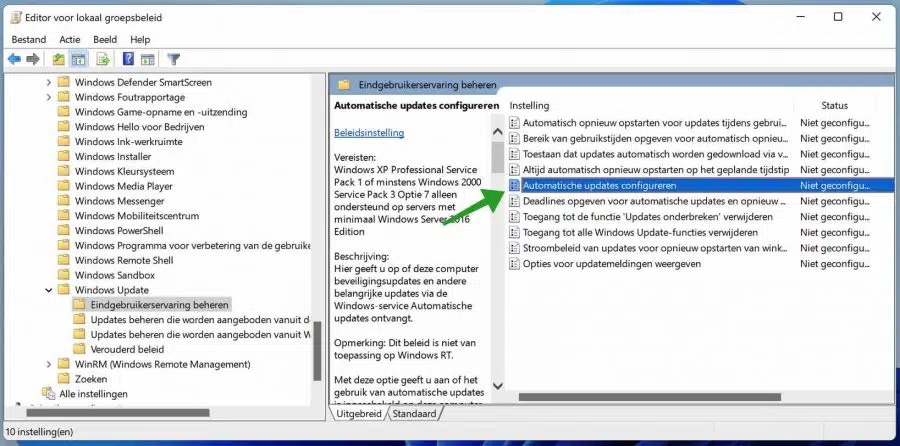Click policy icon of 'Opties voor updatemeldingen weergeven'
The height and width of the screenshot is (446, 900).
point(514,264)
